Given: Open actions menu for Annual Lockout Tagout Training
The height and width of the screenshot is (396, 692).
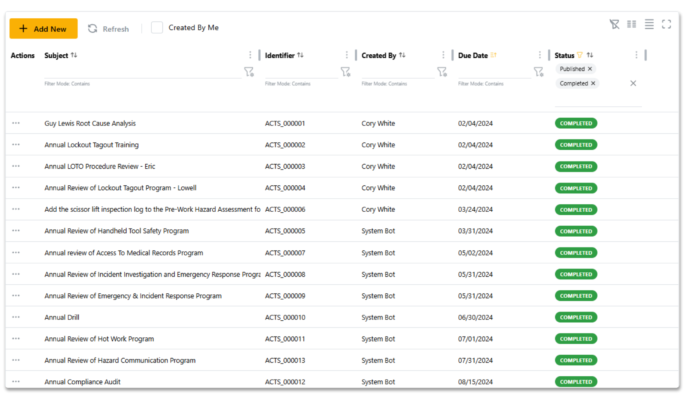Looking at the screenshot, I should (16, 145).
